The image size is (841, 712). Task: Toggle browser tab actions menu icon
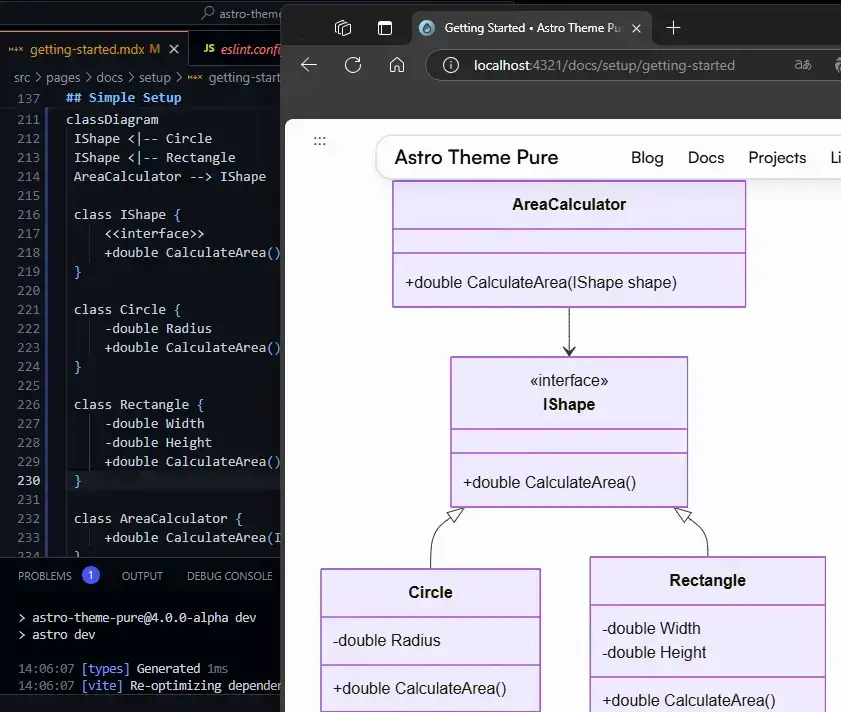(385, 27)
